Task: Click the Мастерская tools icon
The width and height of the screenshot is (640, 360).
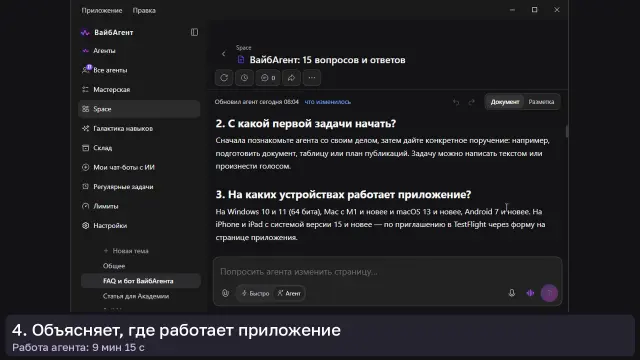Action: click(85, 89)
